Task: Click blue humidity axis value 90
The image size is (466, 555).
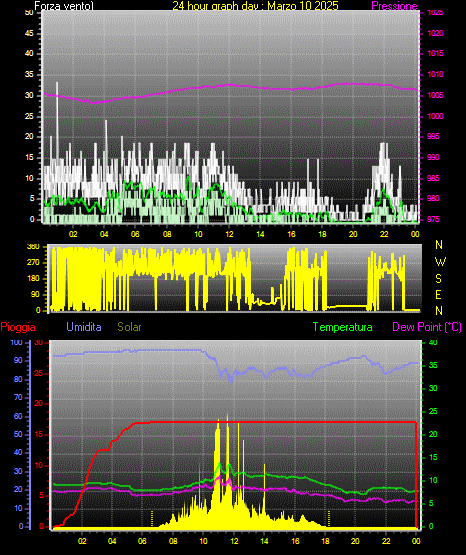Action: [x=18, y=360]
